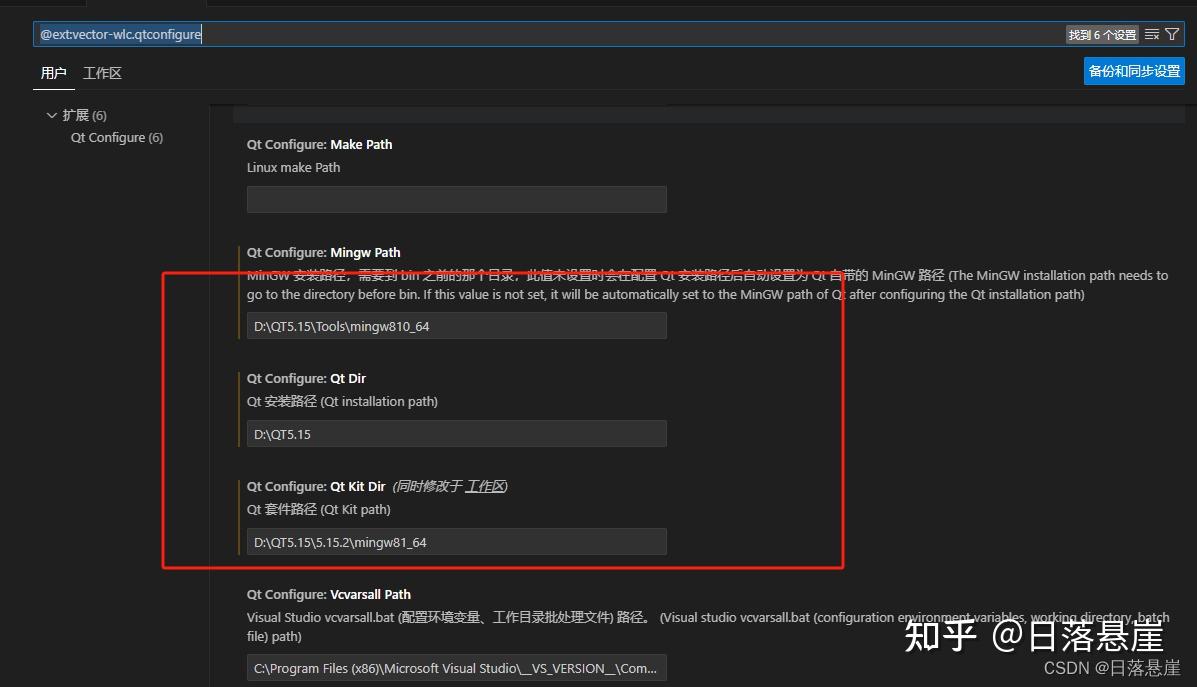Click the Qt Configure: Qt Dir heading
The height and width of the screenshot is (687, 1197).
click(306, 378)
